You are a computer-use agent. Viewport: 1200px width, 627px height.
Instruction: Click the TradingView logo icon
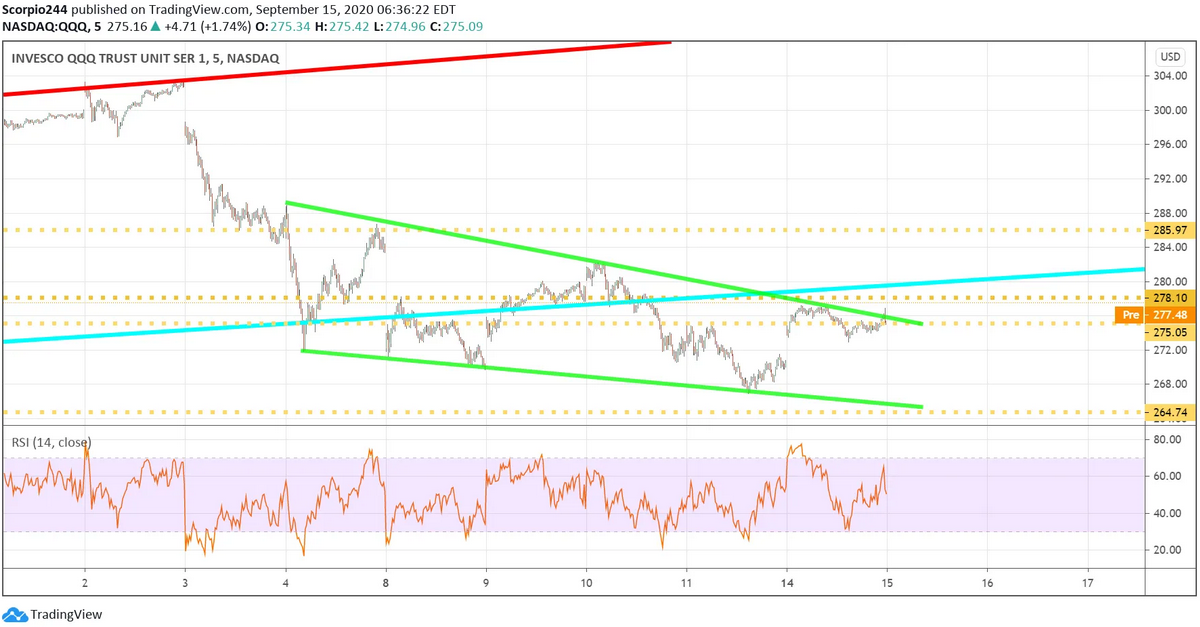tap(15, 614)
